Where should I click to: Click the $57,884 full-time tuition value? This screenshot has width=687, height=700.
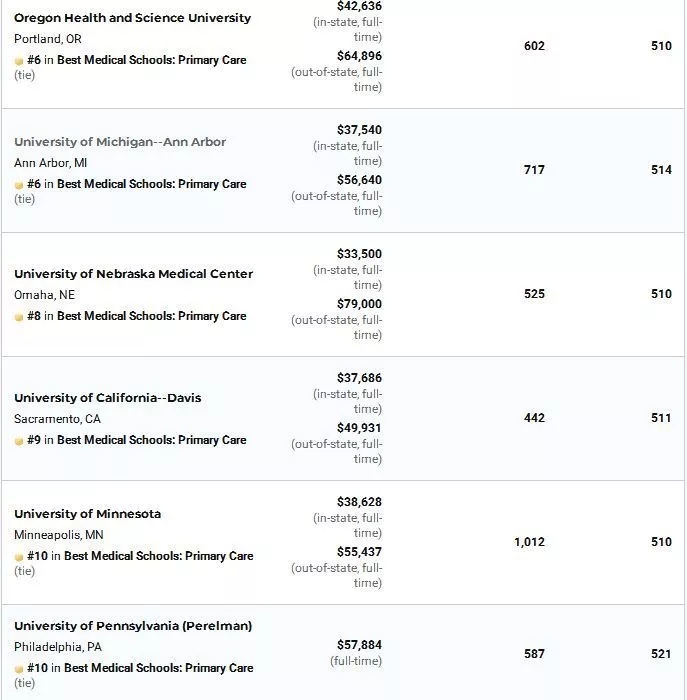(359, 645)
